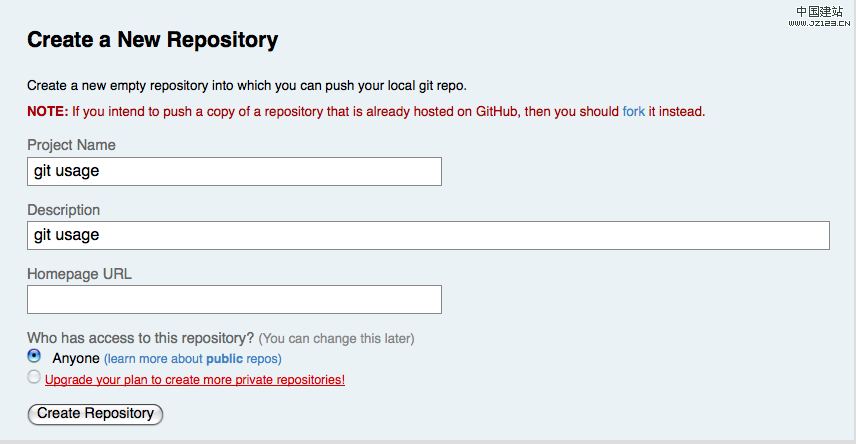This screenshot has width=856, height=444.
Task: Open learn more about public repos link
Action: tap(193, 359)
